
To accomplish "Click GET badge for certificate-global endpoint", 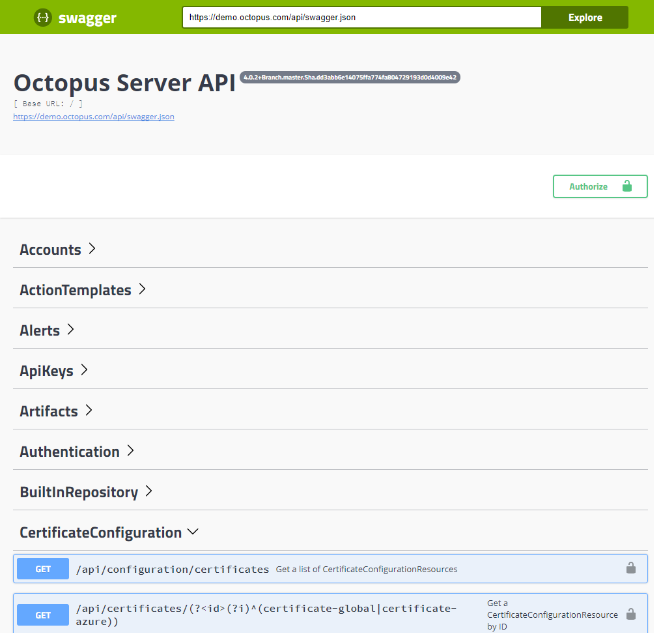I will pyautogui.click(x=43, y=615).
